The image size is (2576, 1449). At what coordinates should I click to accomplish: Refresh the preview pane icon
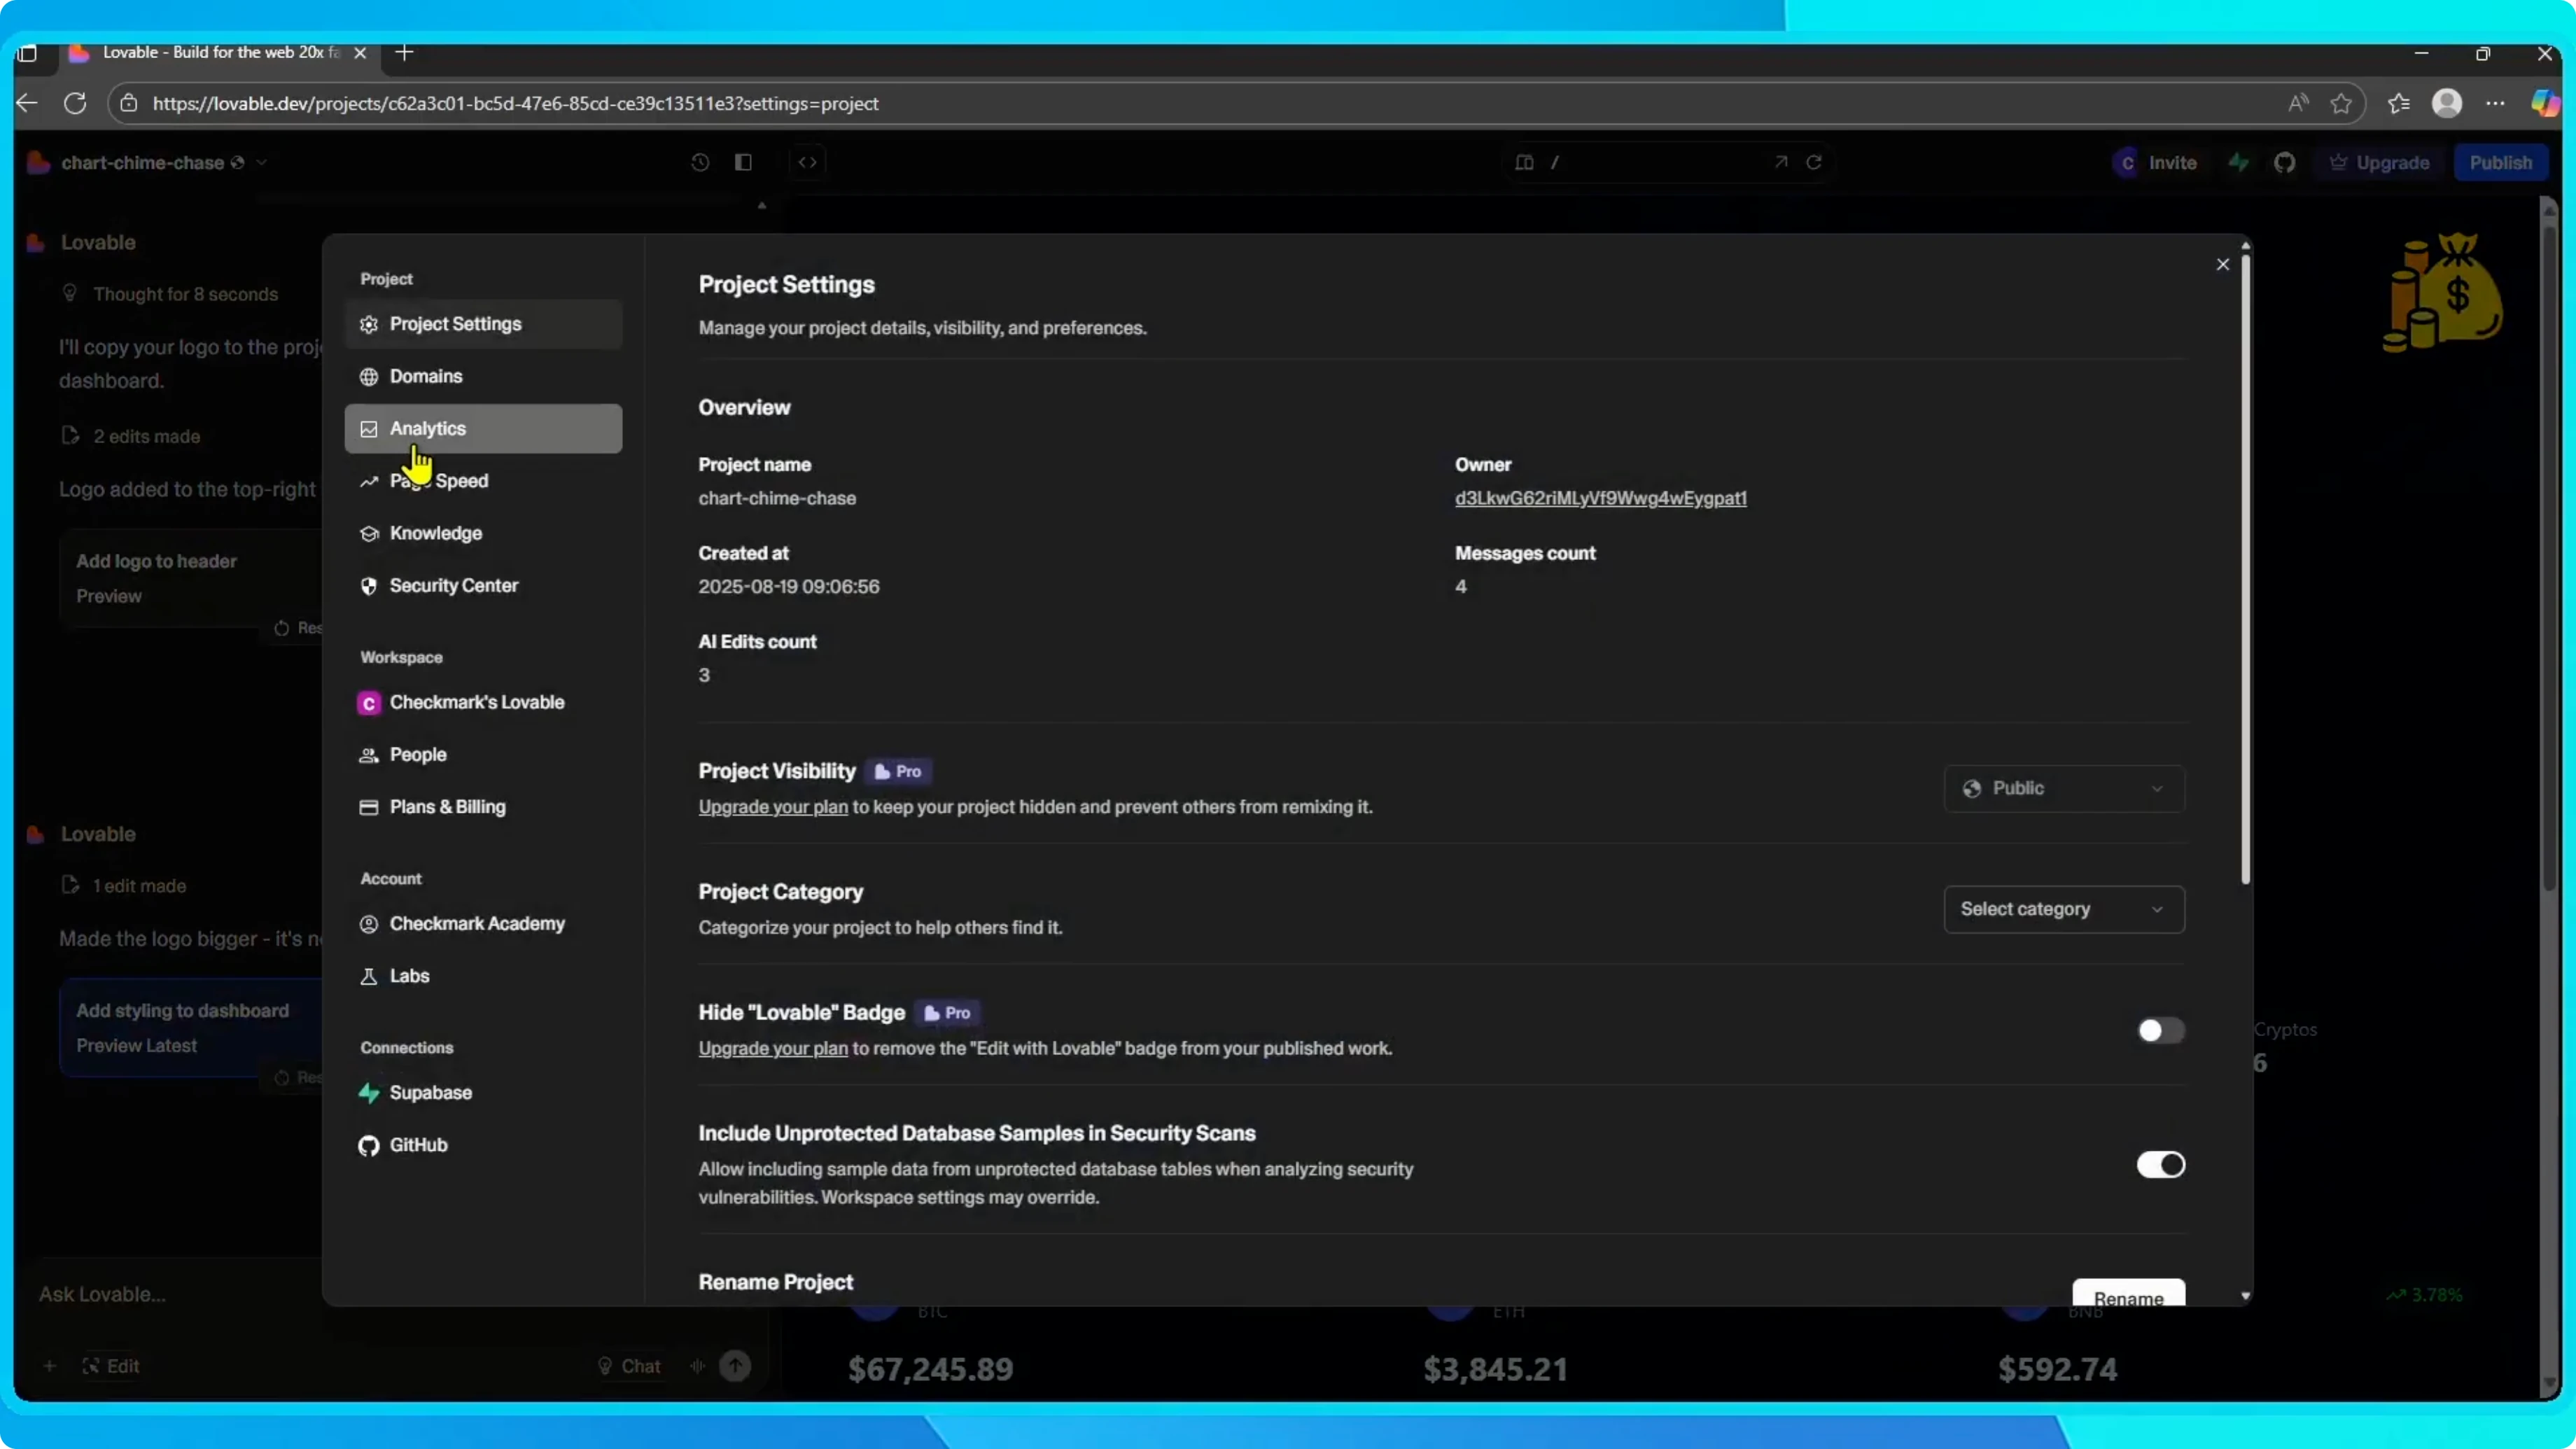tap(1814, 162)
